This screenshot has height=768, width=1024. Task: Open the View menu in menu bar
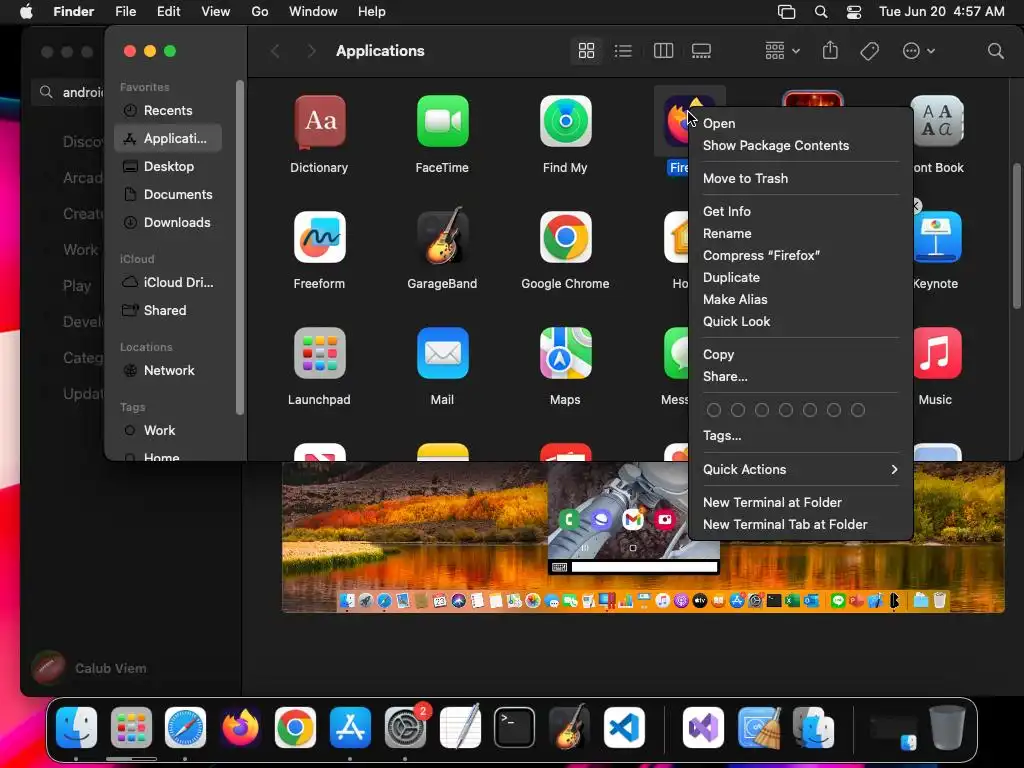point(216,12)
